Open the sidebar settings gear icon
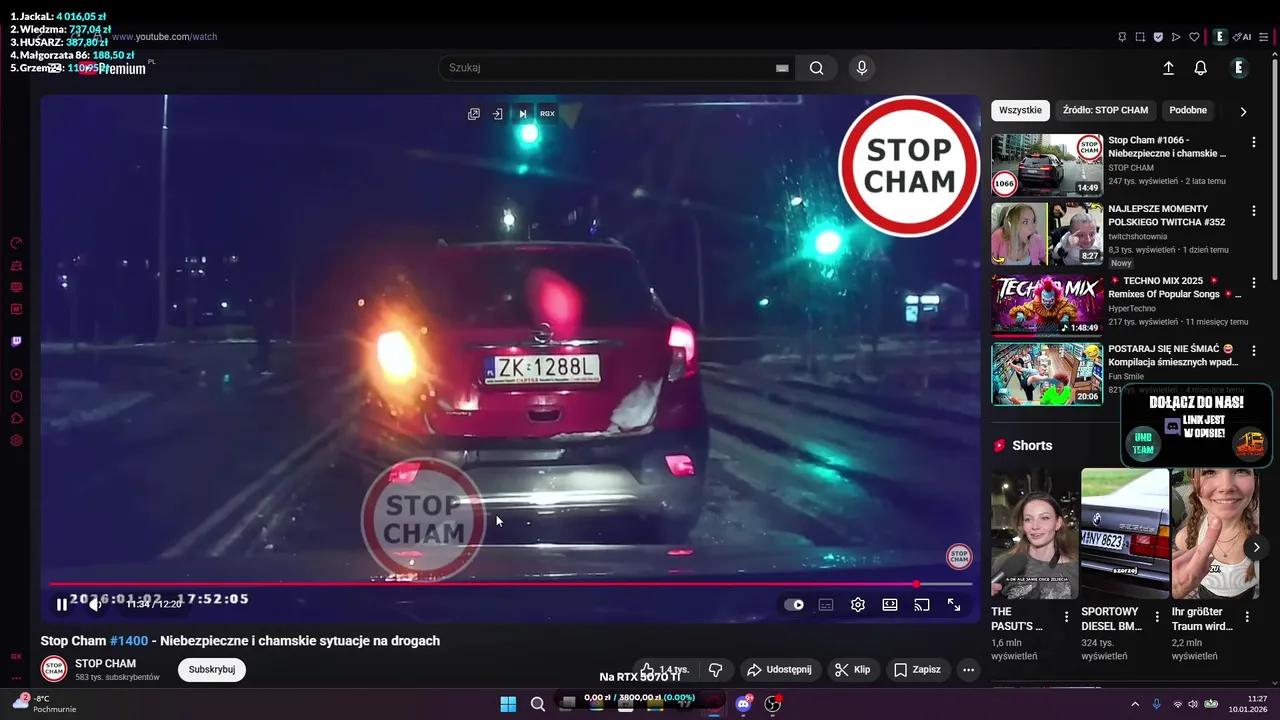This screenshot has width=1280, height=720. [x=16, y=441]
